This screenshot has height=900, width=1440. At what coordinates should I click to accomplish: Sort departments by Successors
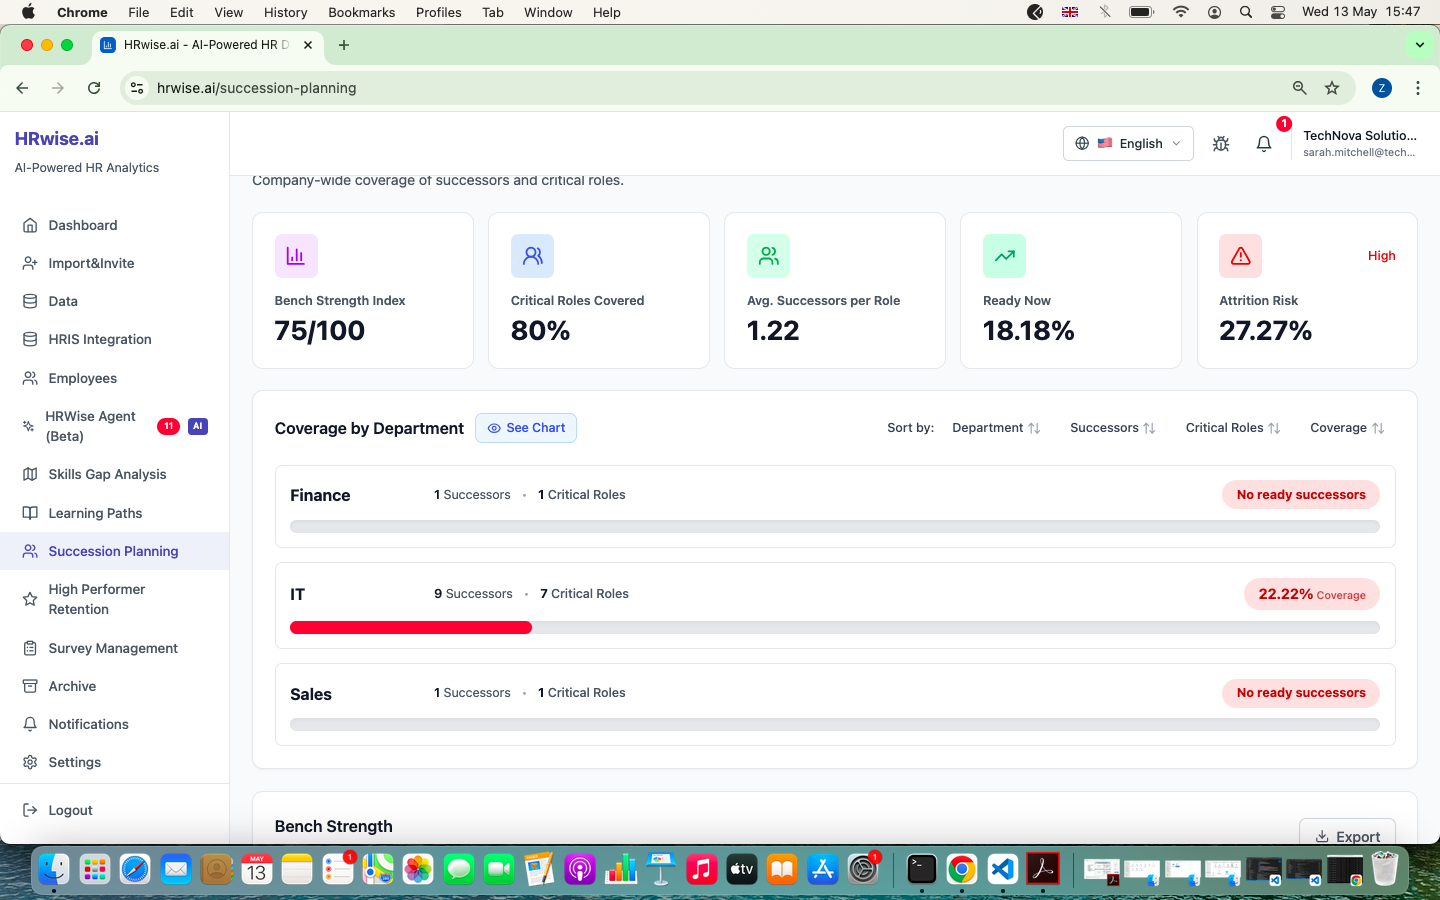coord(1112,428)
